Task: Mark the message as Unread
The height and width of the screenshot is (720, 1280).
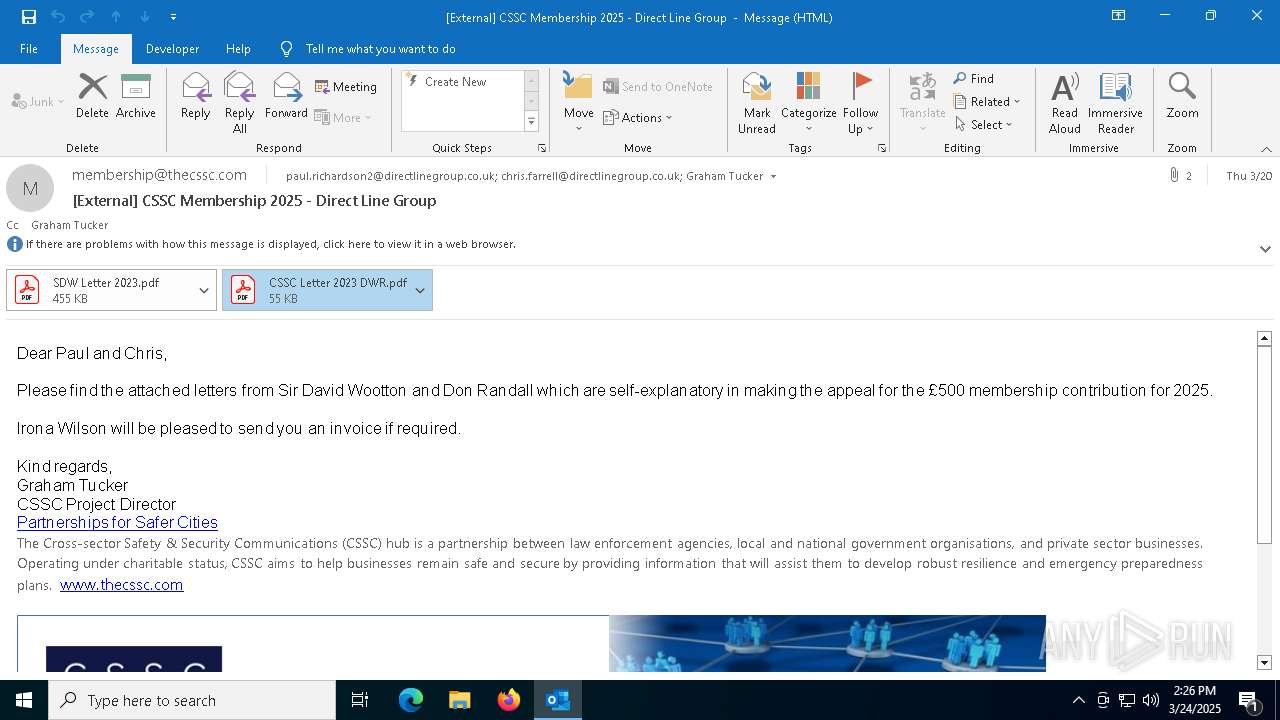Action: [757, 103]
